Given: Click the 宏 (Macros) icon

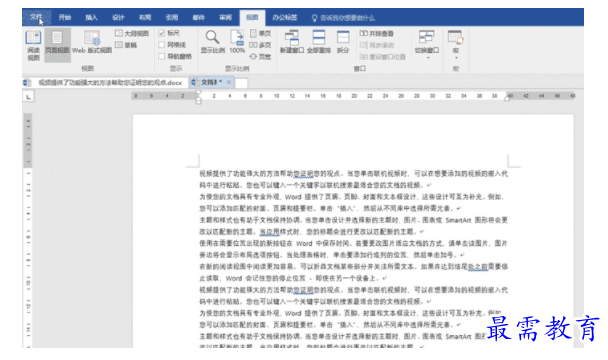Looking at the screenshot, I should coord(455,37).
